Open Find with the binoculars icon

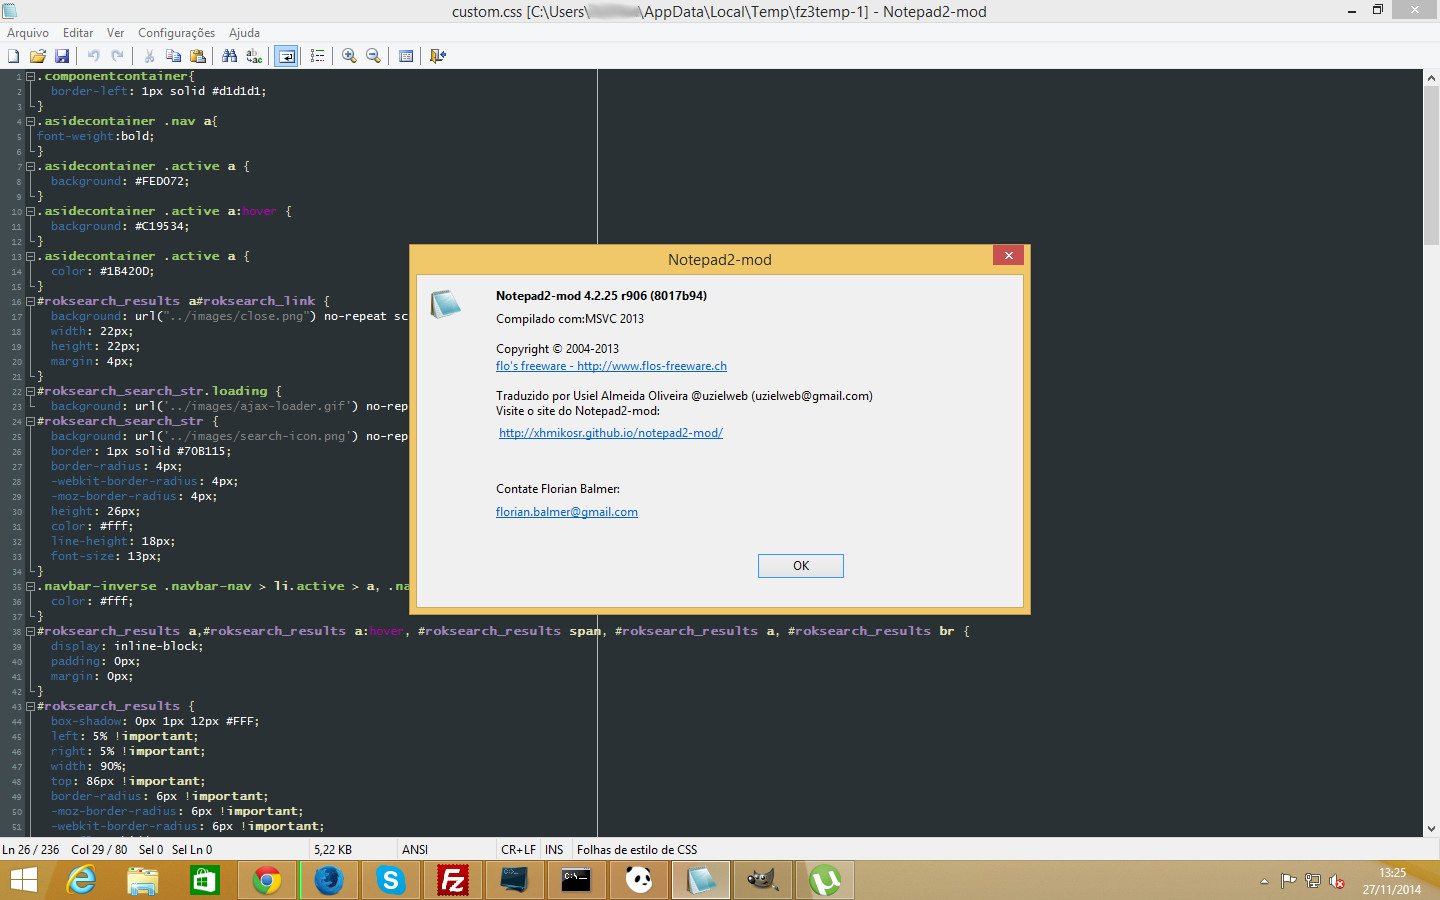point(228,56)
